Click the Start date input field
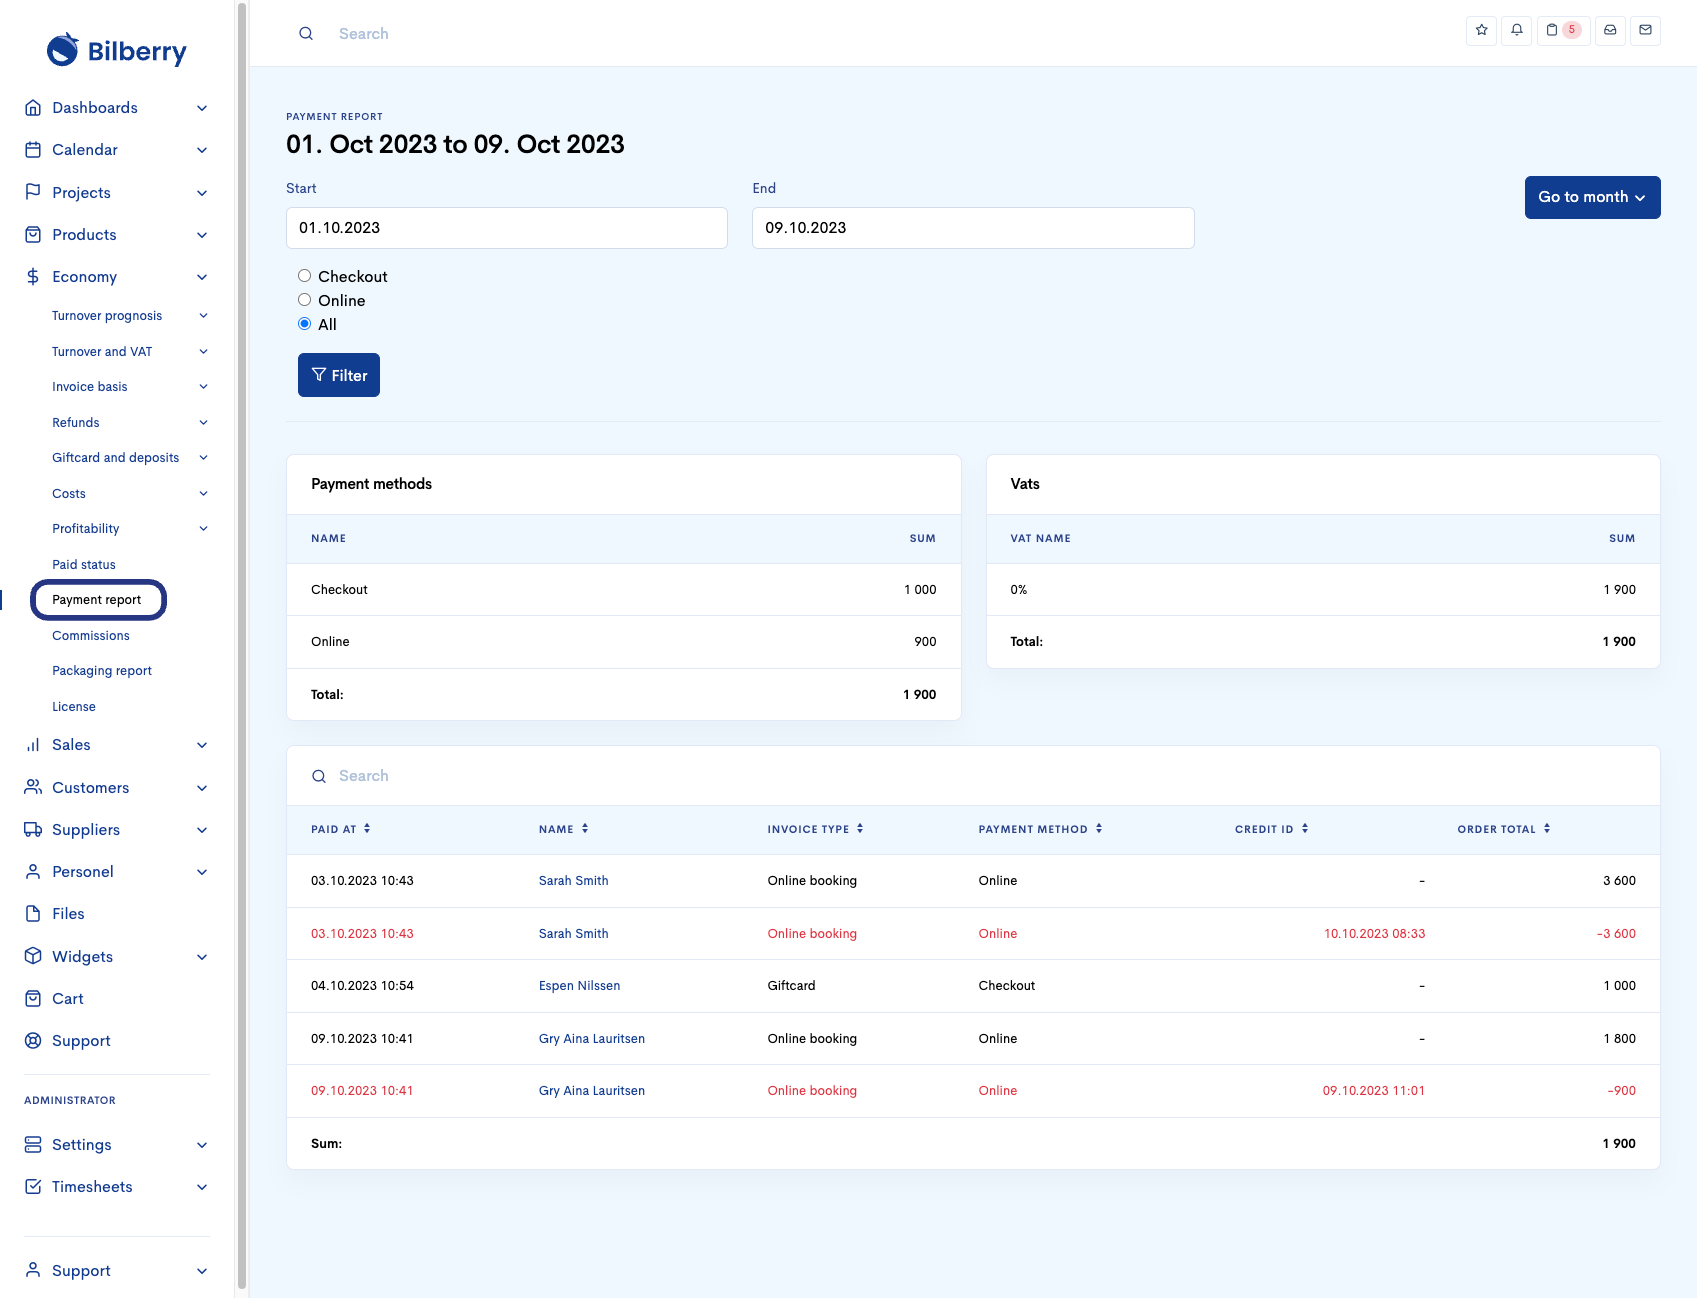This screenshot has height=1298, width=1697. click(506, 228)
